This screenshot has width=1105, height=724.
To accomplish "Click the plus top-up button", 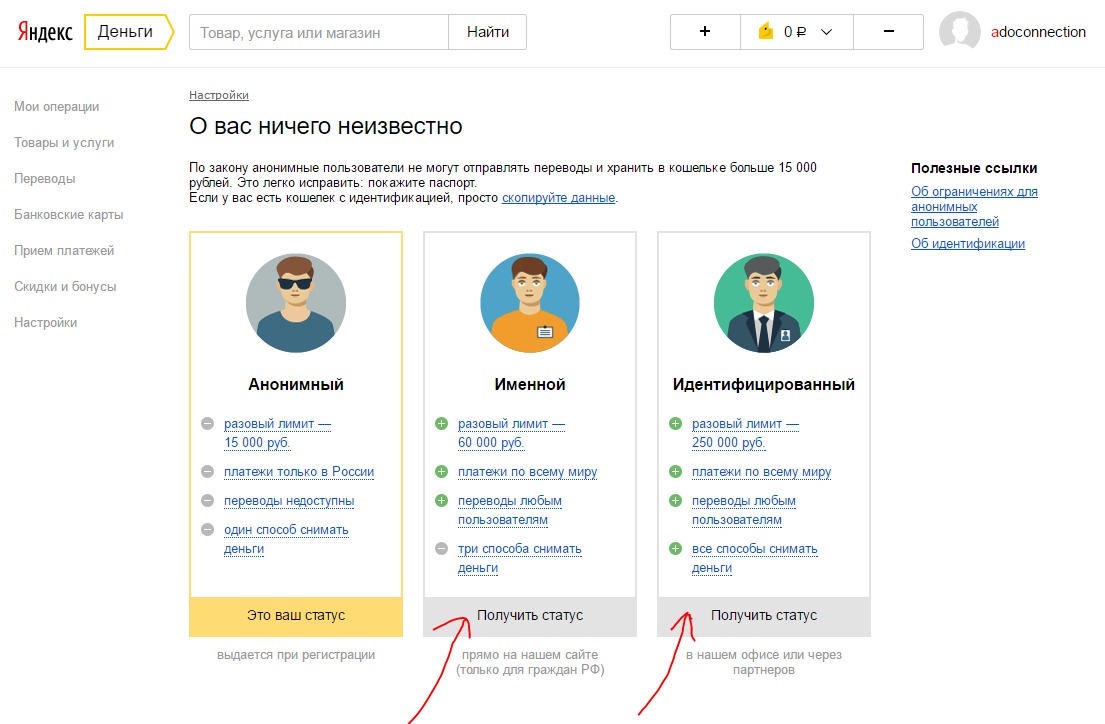I will click(705, 32).
